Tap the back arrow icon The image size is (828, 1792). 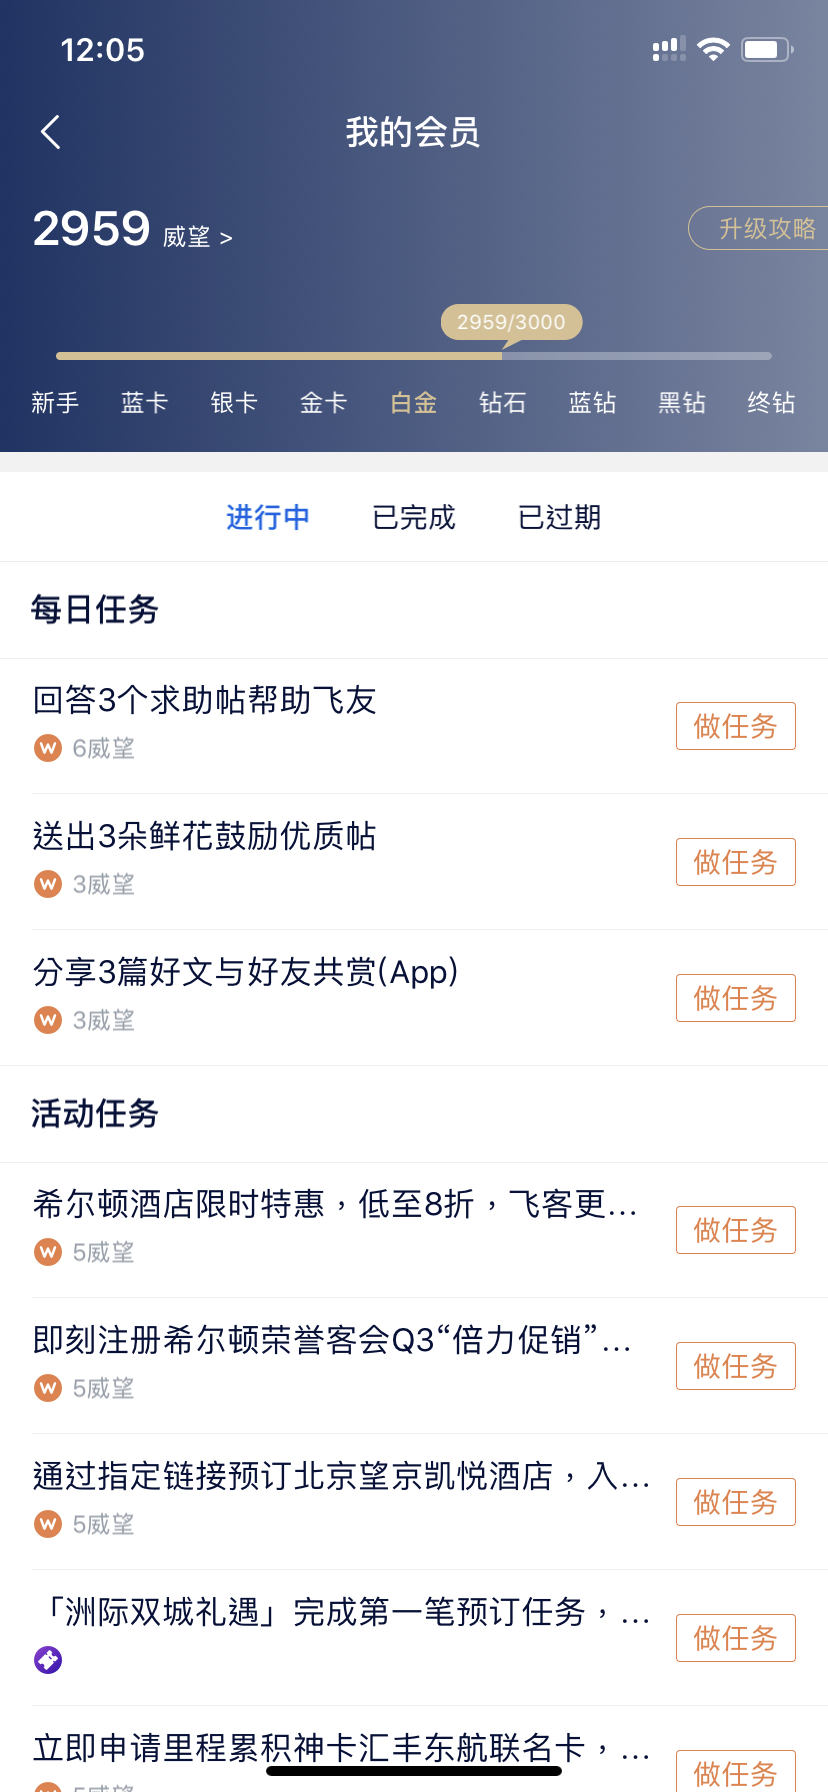51,132
